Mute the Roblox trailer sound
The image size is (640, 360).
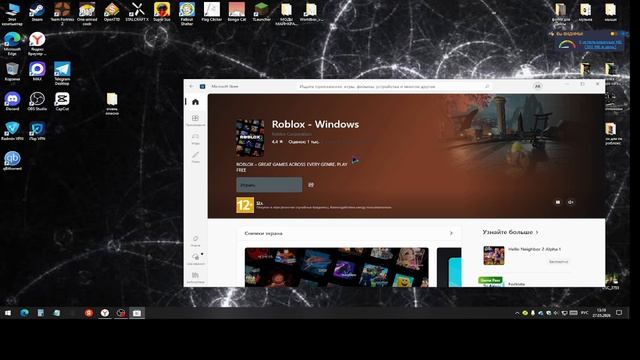tap(571, 202)
